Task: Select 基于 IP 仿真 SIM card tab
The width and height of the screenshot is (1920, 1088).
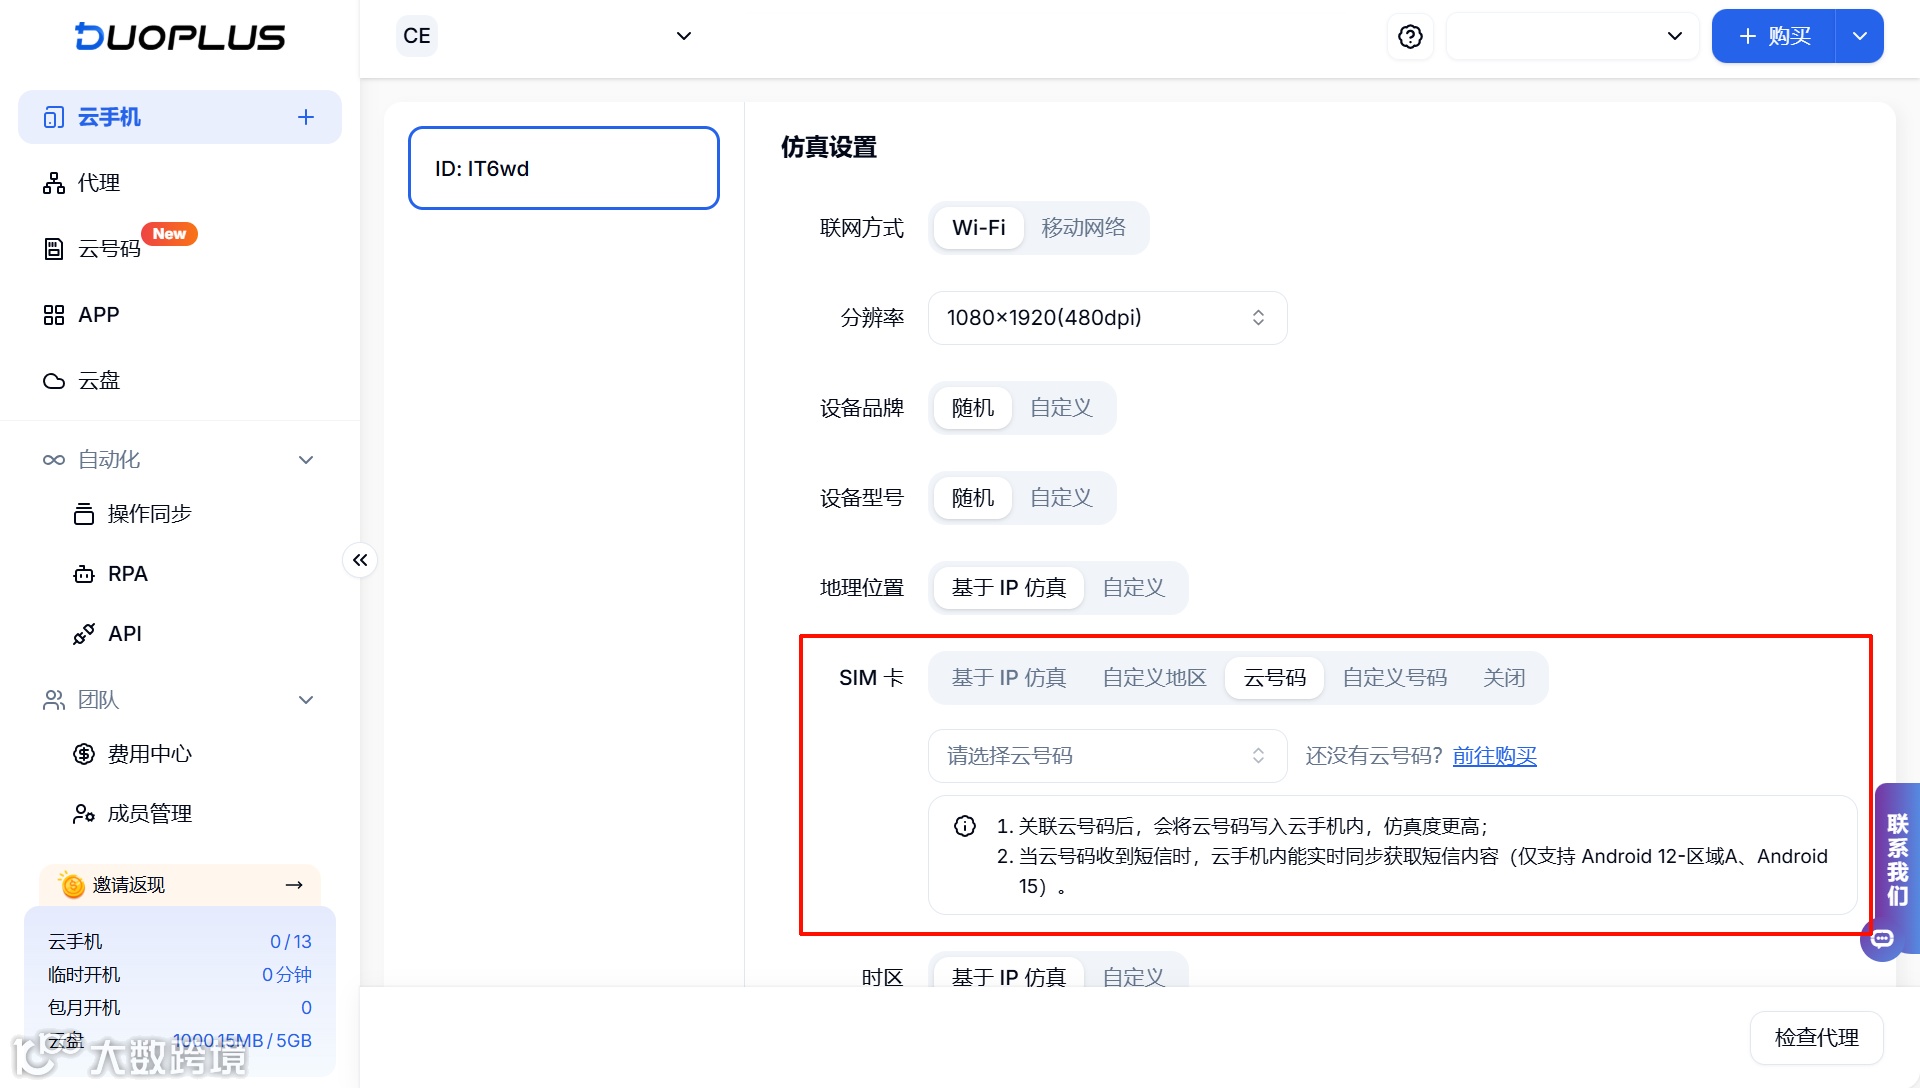Action: pos(1008,678)
